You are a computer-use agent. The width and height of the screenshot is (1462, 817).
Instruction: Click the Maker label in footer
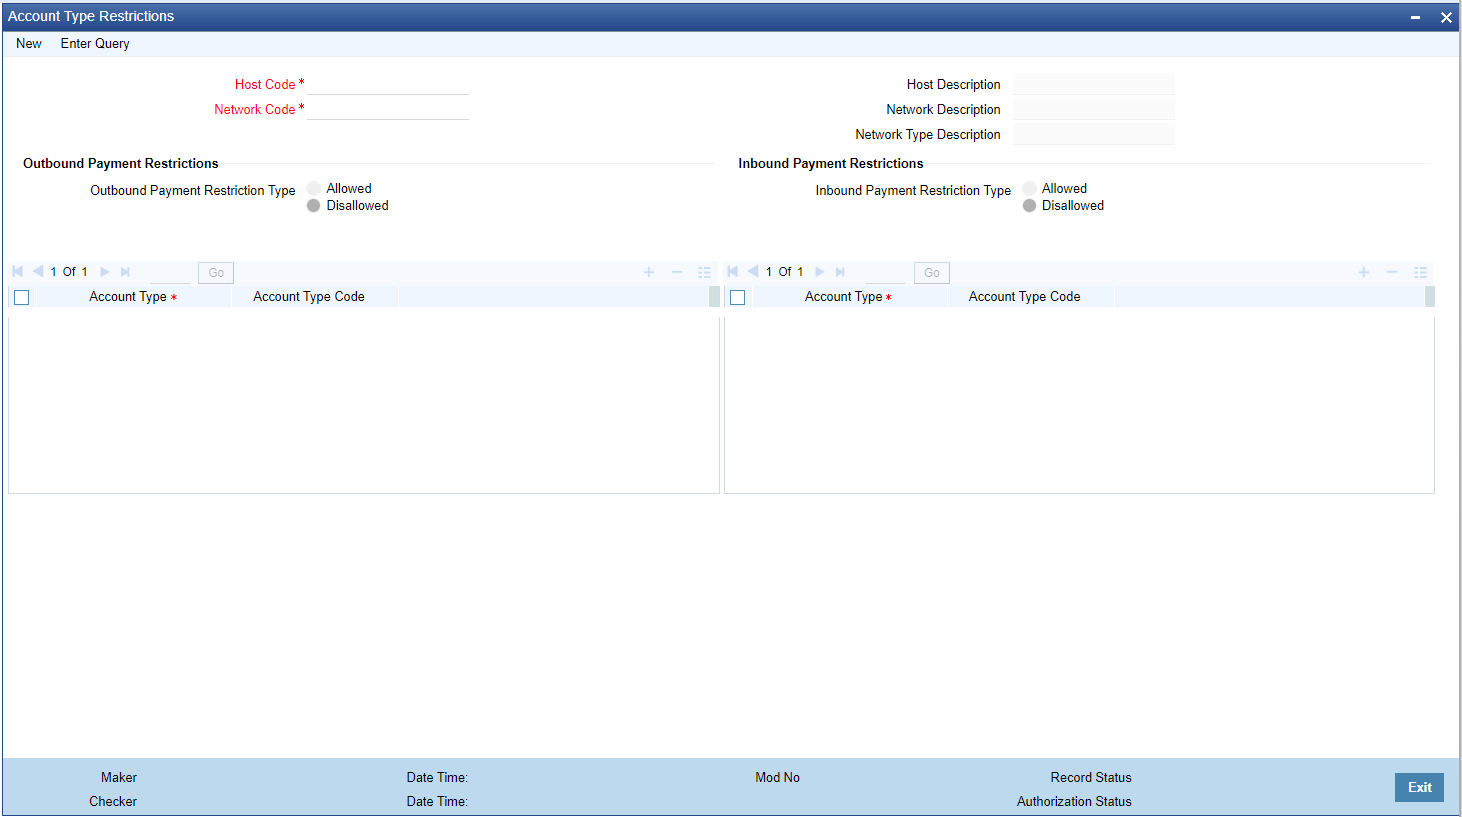119,778
